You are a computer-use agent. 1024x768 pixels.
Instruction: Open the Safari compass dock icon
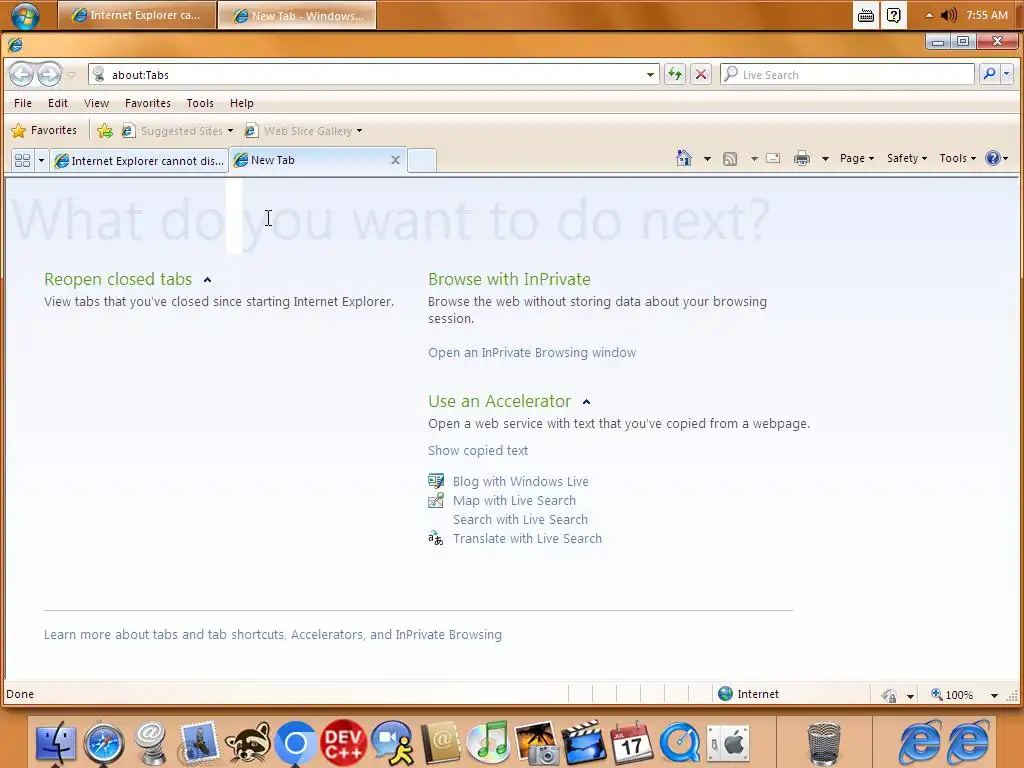click(103, 743)
